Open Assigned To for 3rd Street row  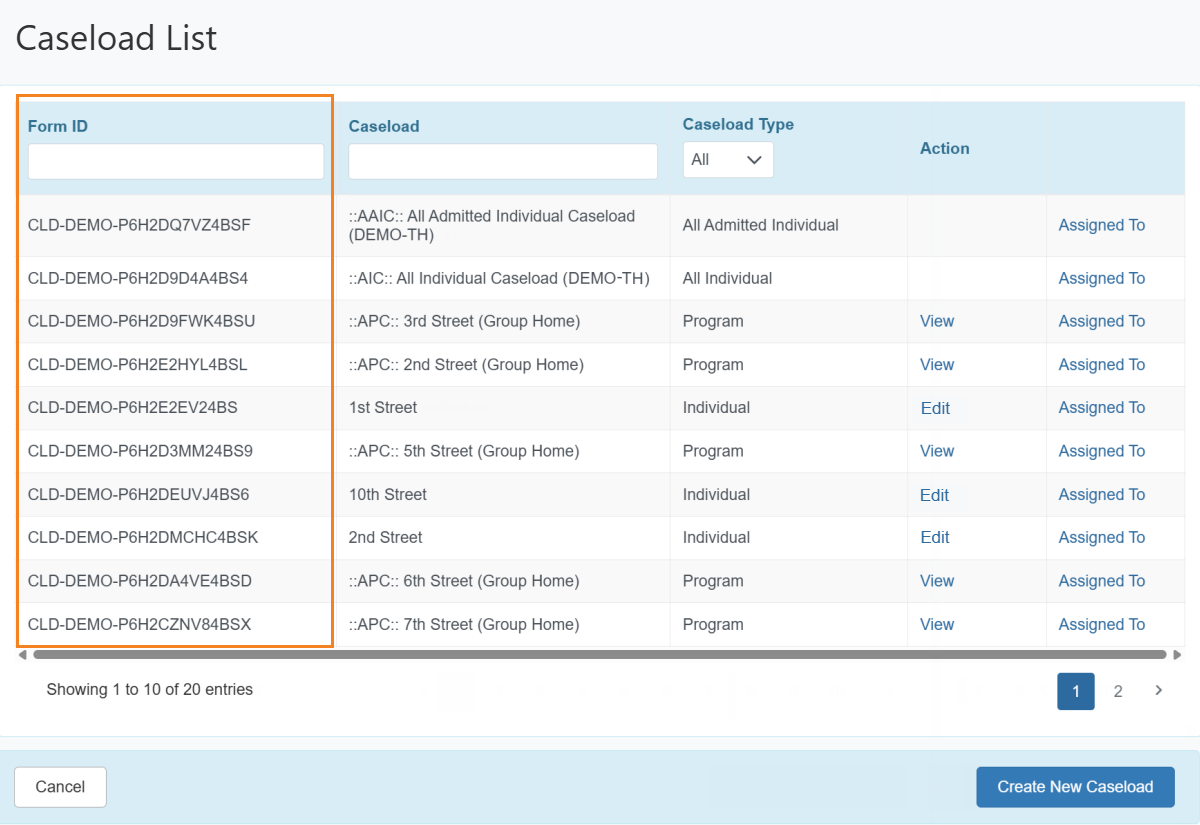click(1102, 321)
